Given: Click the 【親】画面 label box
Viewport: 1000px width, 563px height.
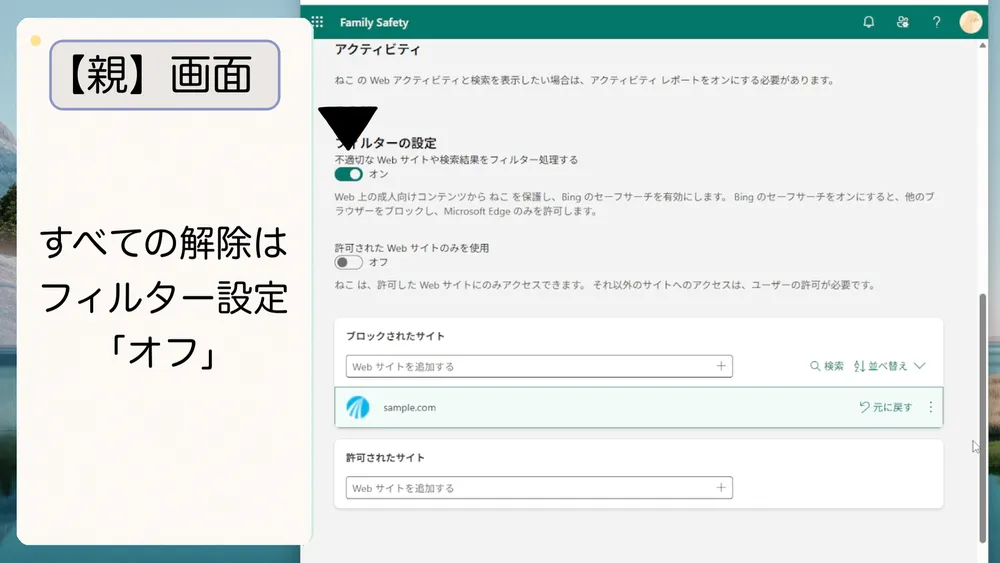Looking at the screenshot, I should click(165, 75).
